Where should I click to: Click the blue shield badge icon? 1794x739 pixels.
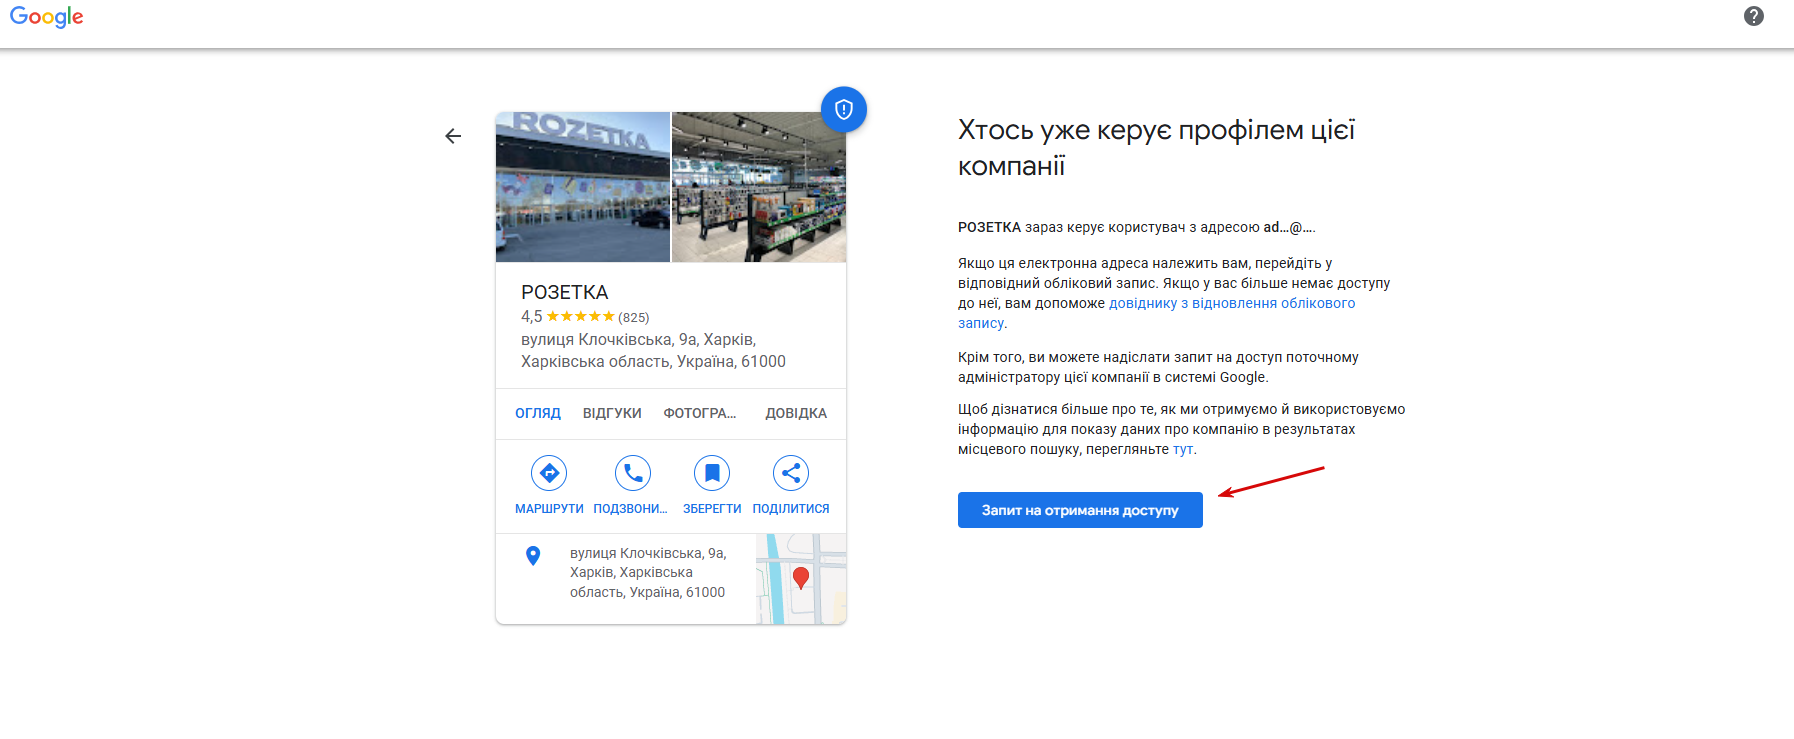coord(844,109)
